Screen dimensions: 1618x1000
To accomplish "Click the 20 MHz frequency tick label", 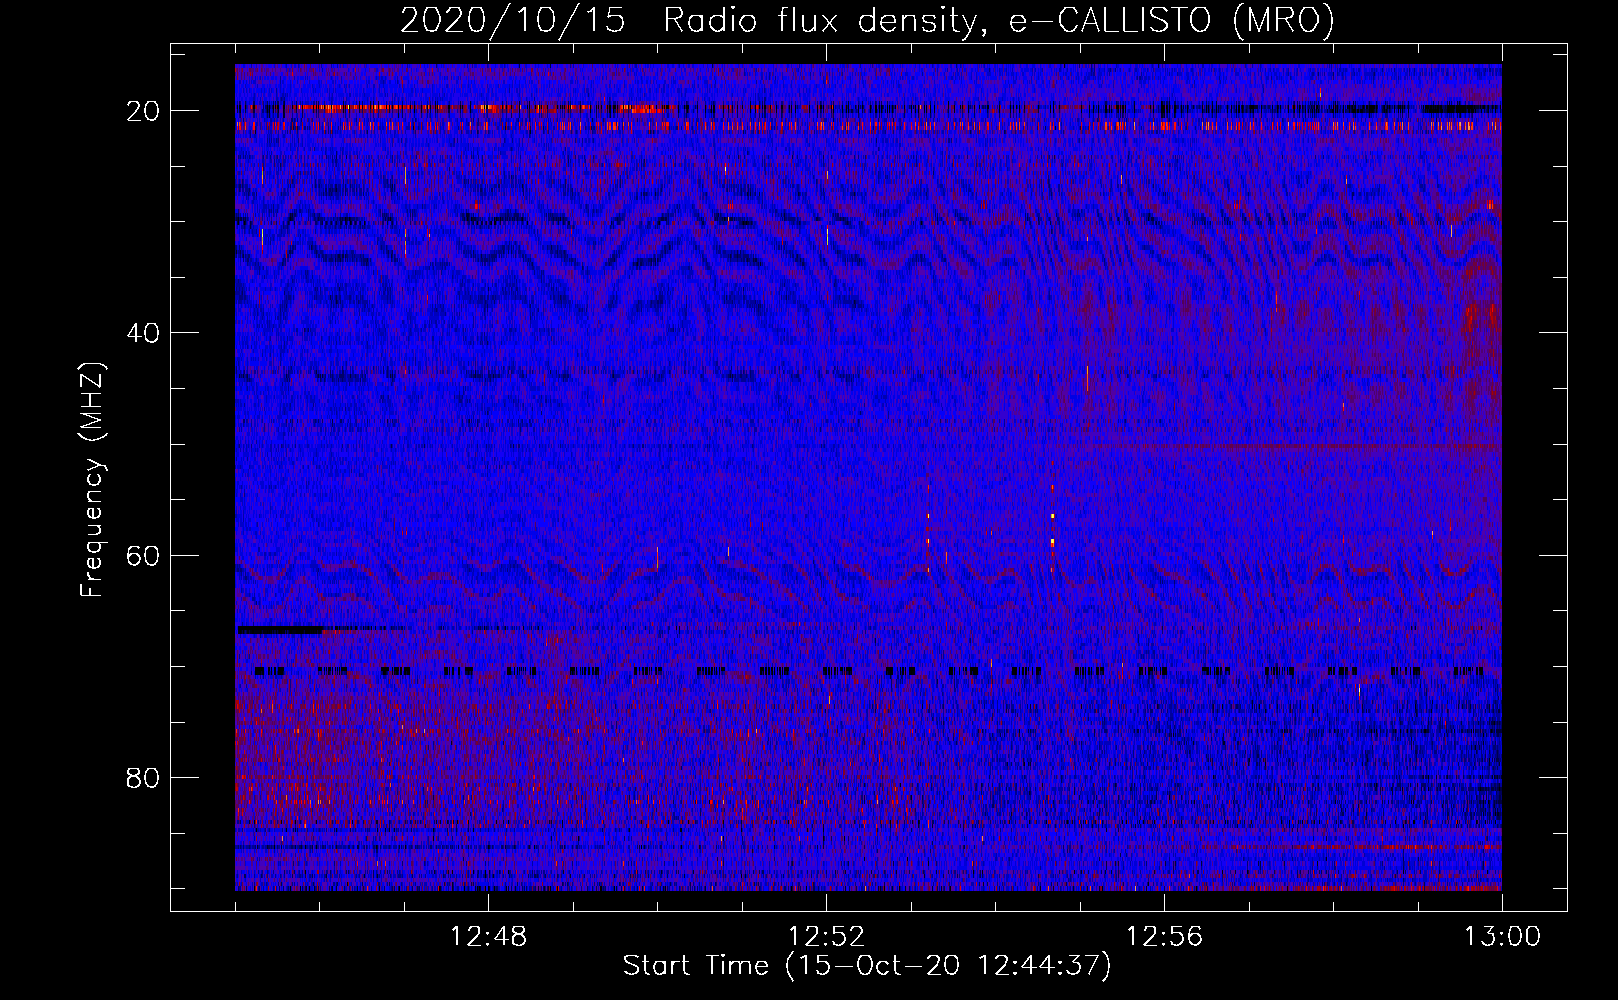I will pyautogui.click(x=144, y=110).
